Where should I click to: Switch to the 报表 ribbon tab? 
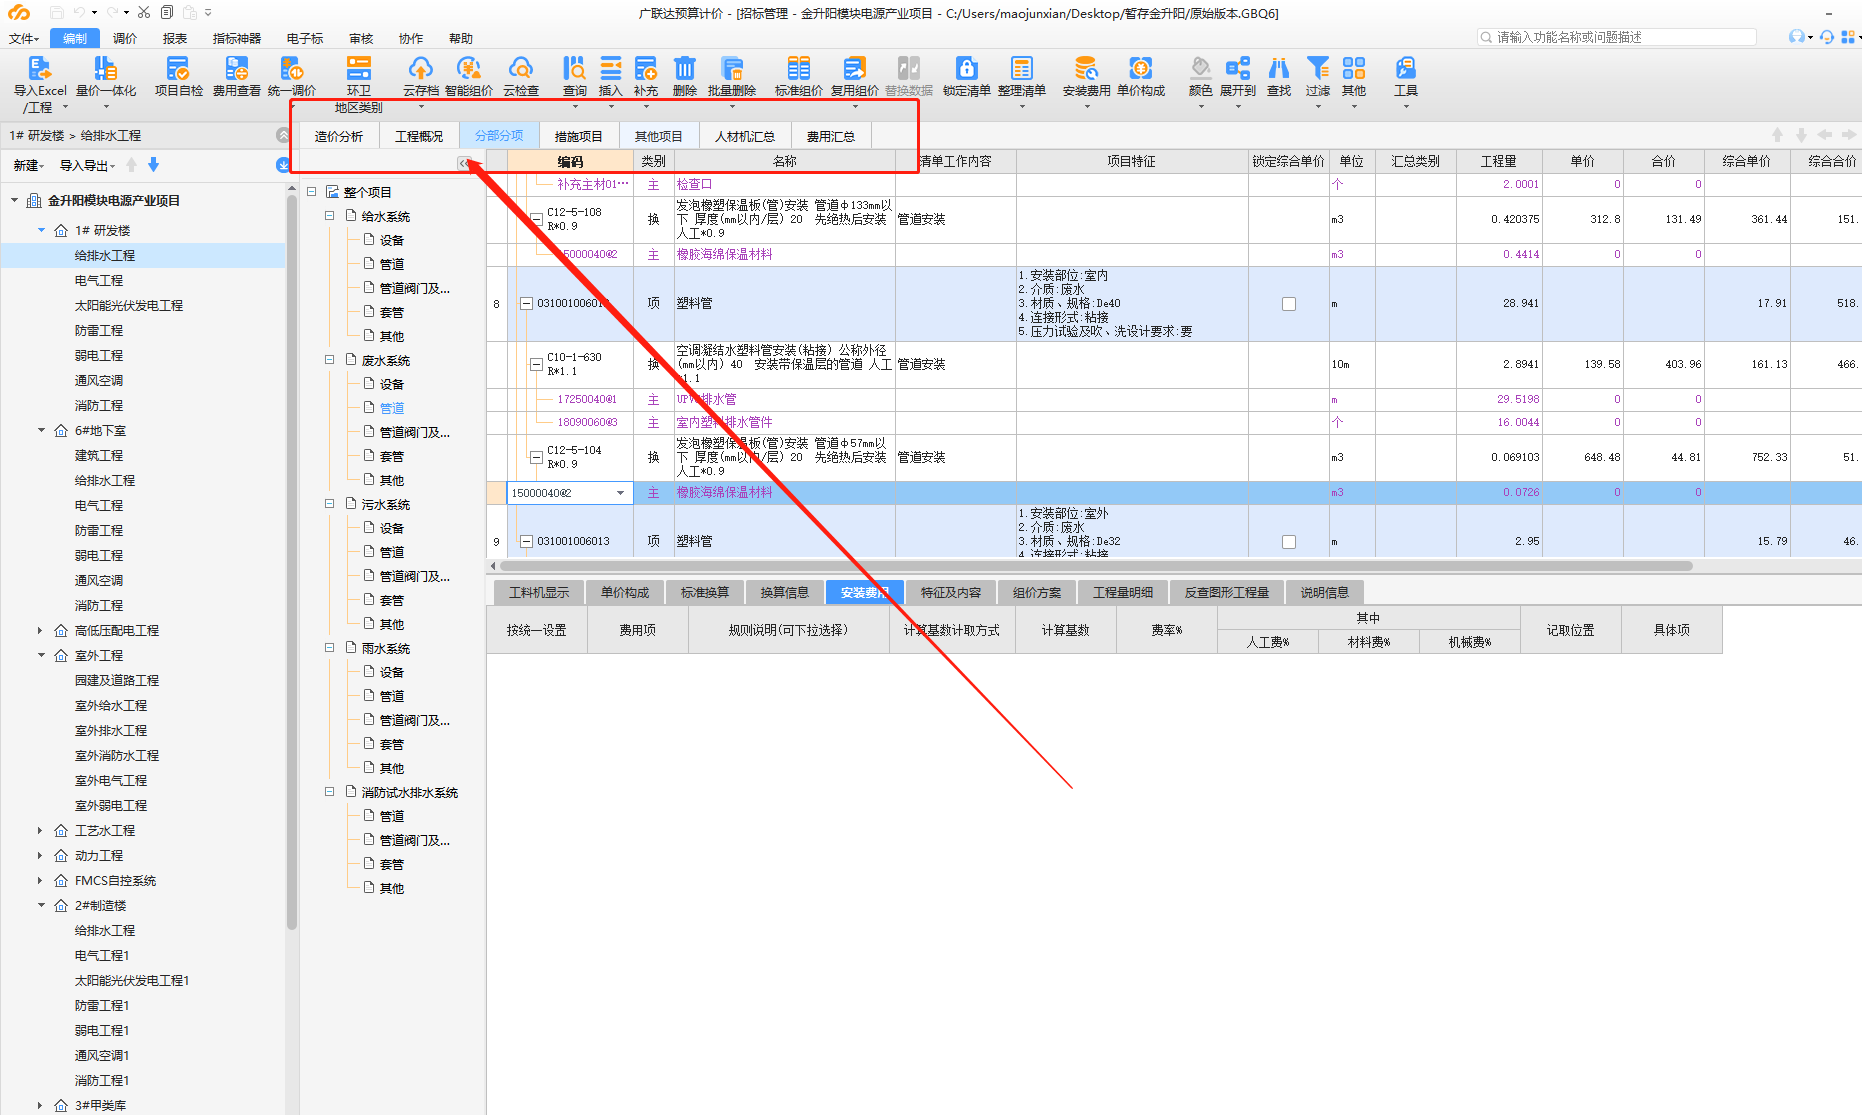pyautogui.click(x=175, y=38)
